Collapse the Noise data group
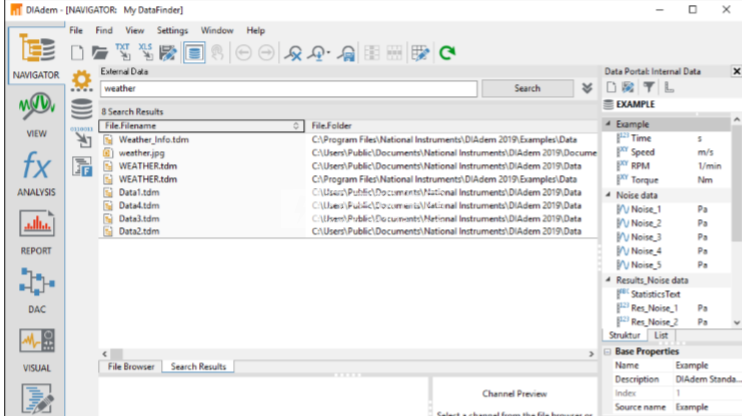 pos(608,195)
